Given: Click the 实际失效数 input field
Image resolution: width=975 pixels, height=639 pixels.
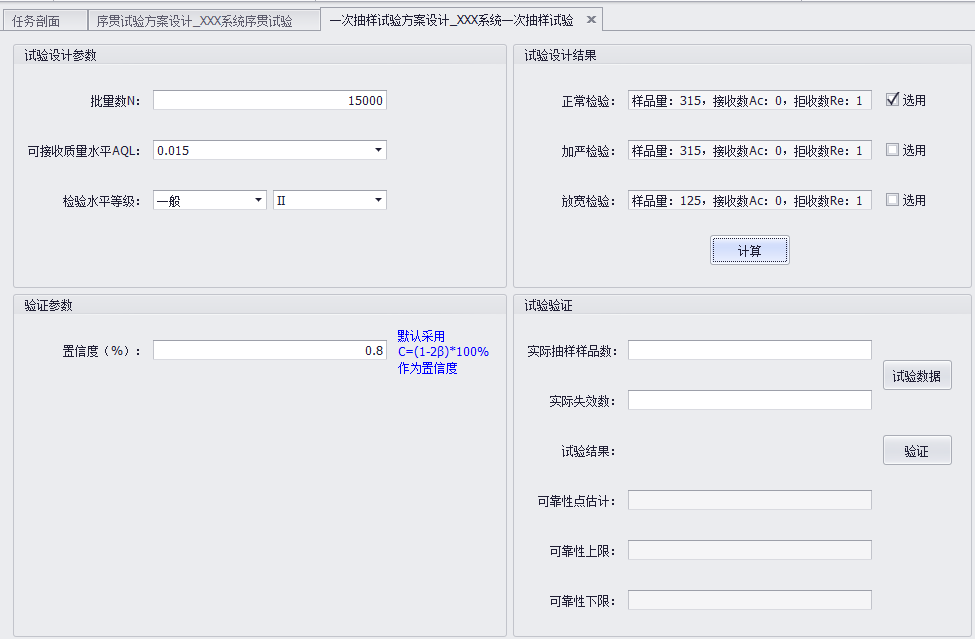Looking at the screenshot, I should click(749, 399).
